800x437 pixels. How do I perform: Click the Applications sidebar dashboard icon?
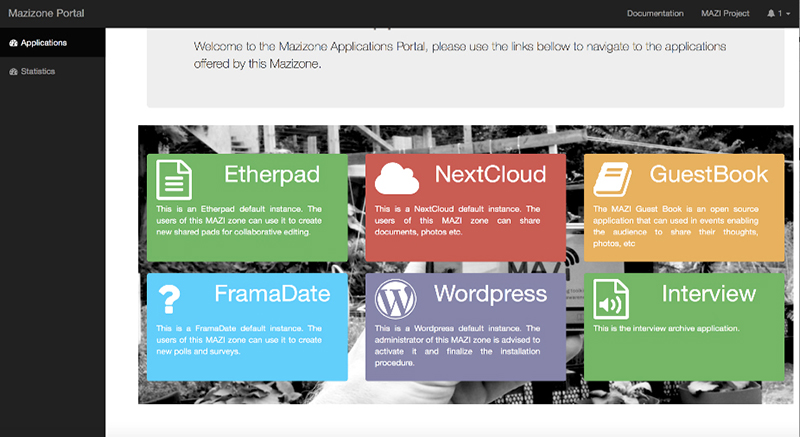[x=13, y=43]
